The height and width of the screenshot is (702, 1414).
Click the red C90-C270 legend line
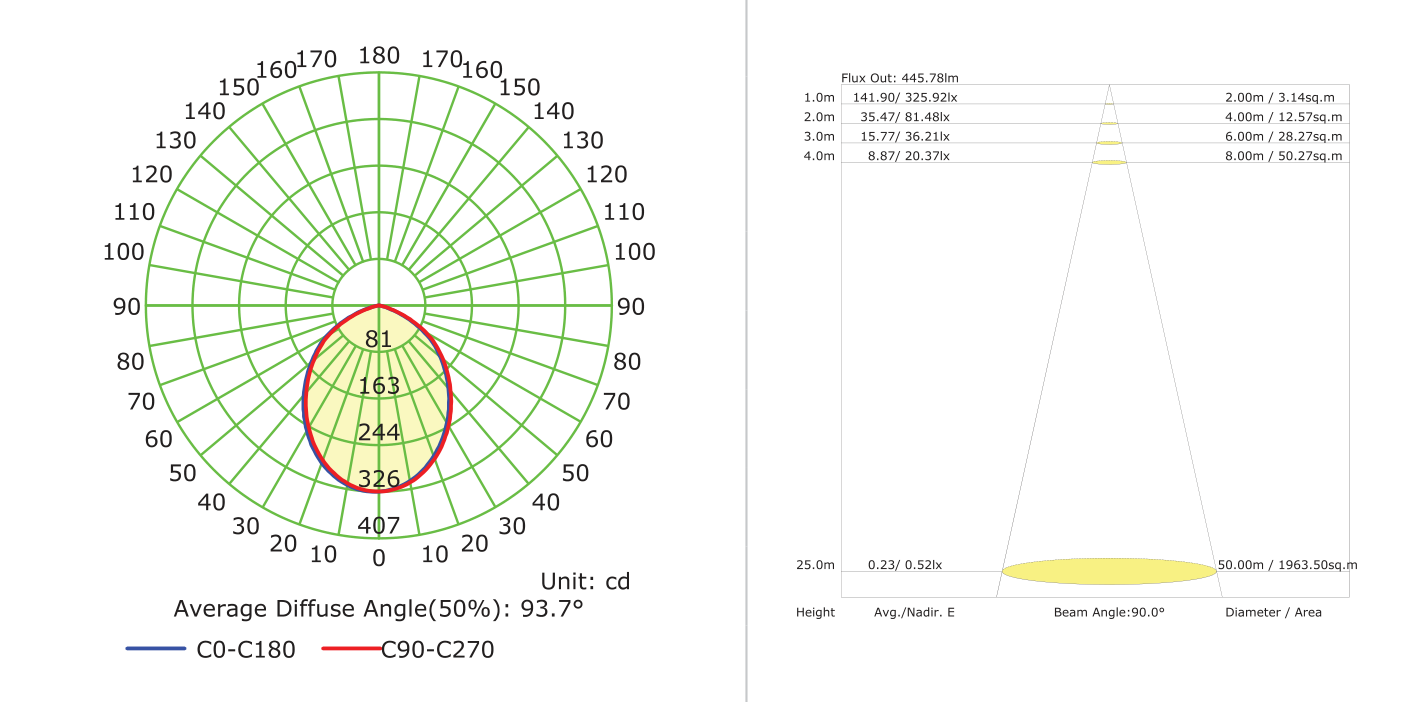(352, 649)
